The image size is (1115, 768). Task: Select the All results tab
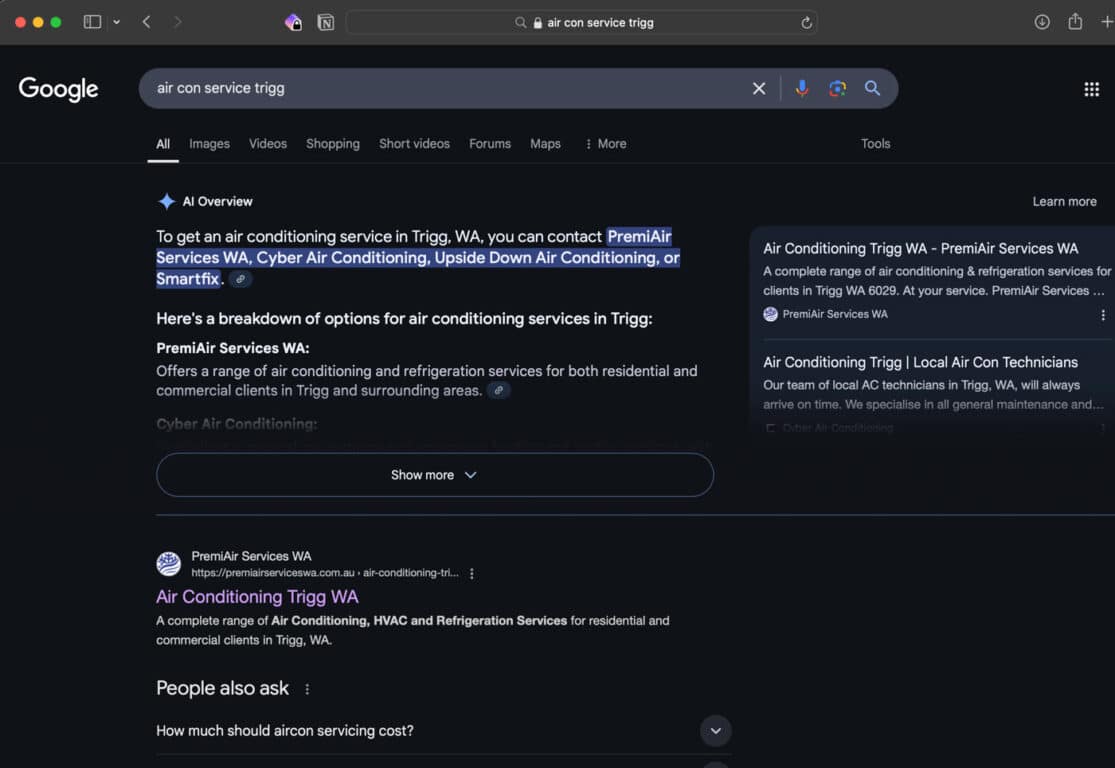pyautogui.click(x=163, y=144)
